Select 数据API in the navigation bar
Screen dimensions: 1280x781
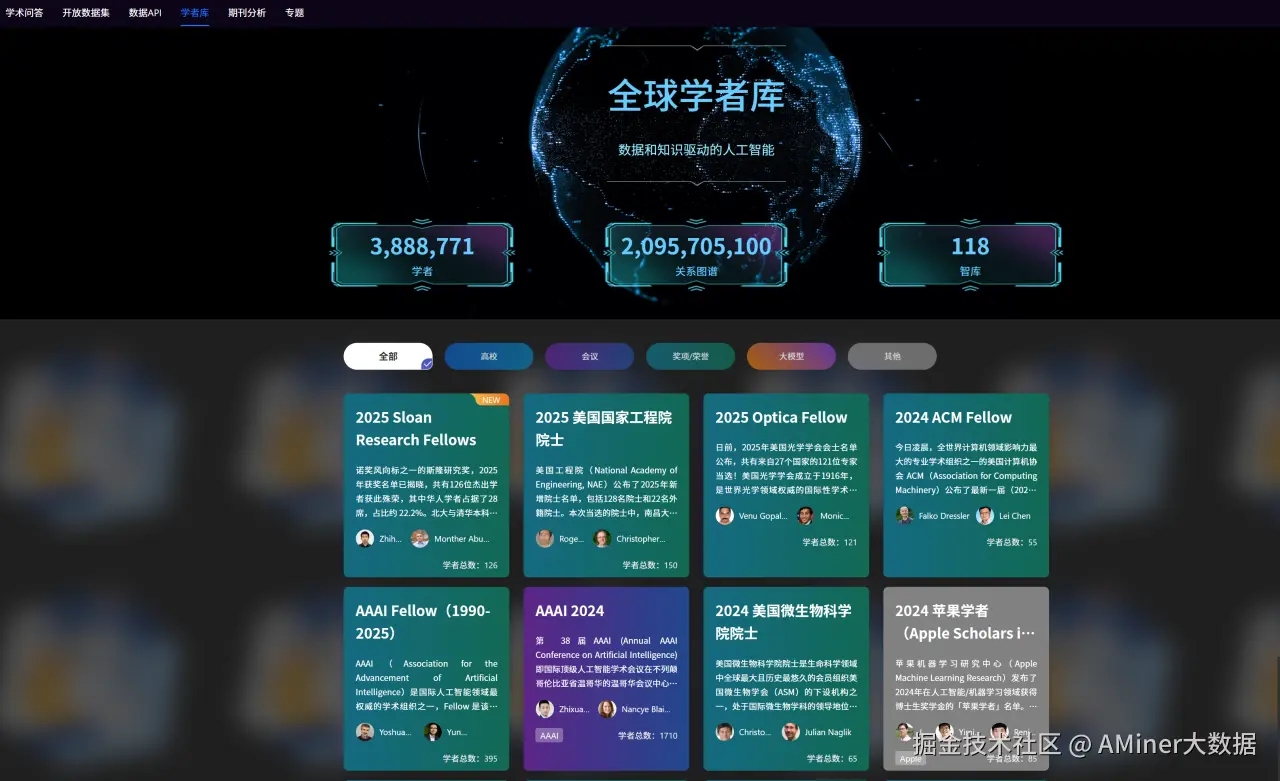click(x=144, y=13)
